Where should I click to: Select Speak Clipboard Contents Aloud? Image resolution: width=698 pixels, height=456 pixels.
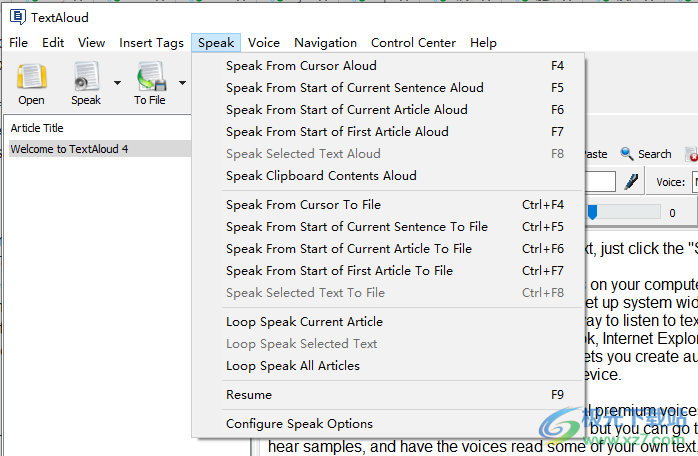321,176
